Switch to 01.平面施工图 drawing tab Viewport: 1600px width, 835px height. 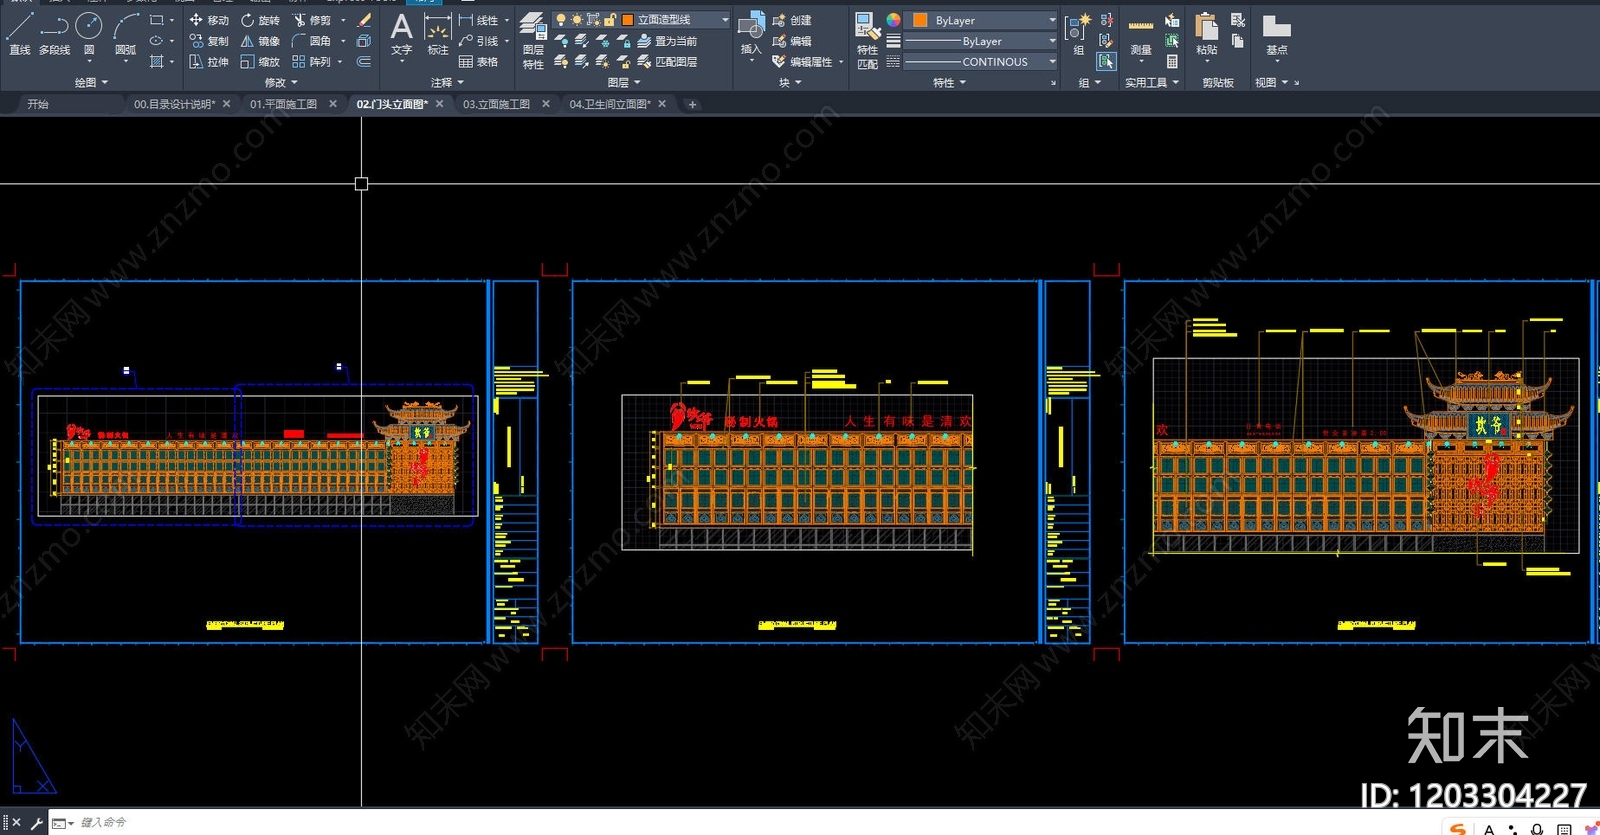(x=284, y=104)
